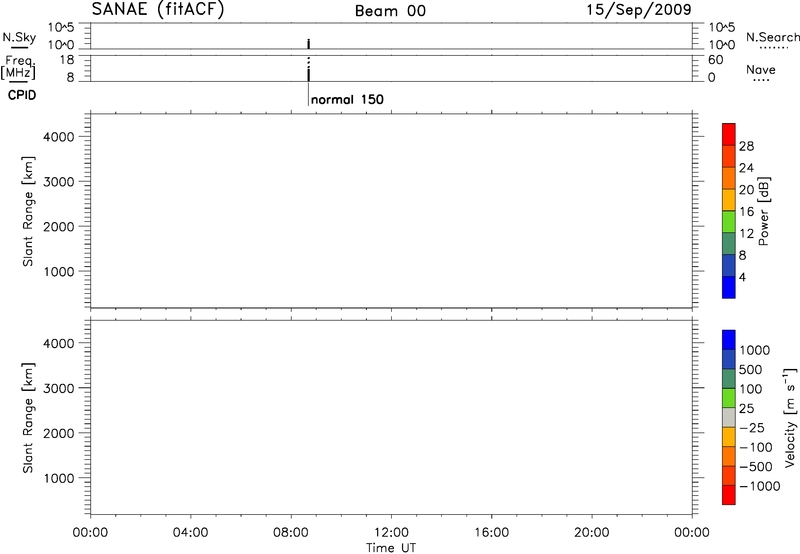Click the Velocity colorbar value -500

pos(756,466)
